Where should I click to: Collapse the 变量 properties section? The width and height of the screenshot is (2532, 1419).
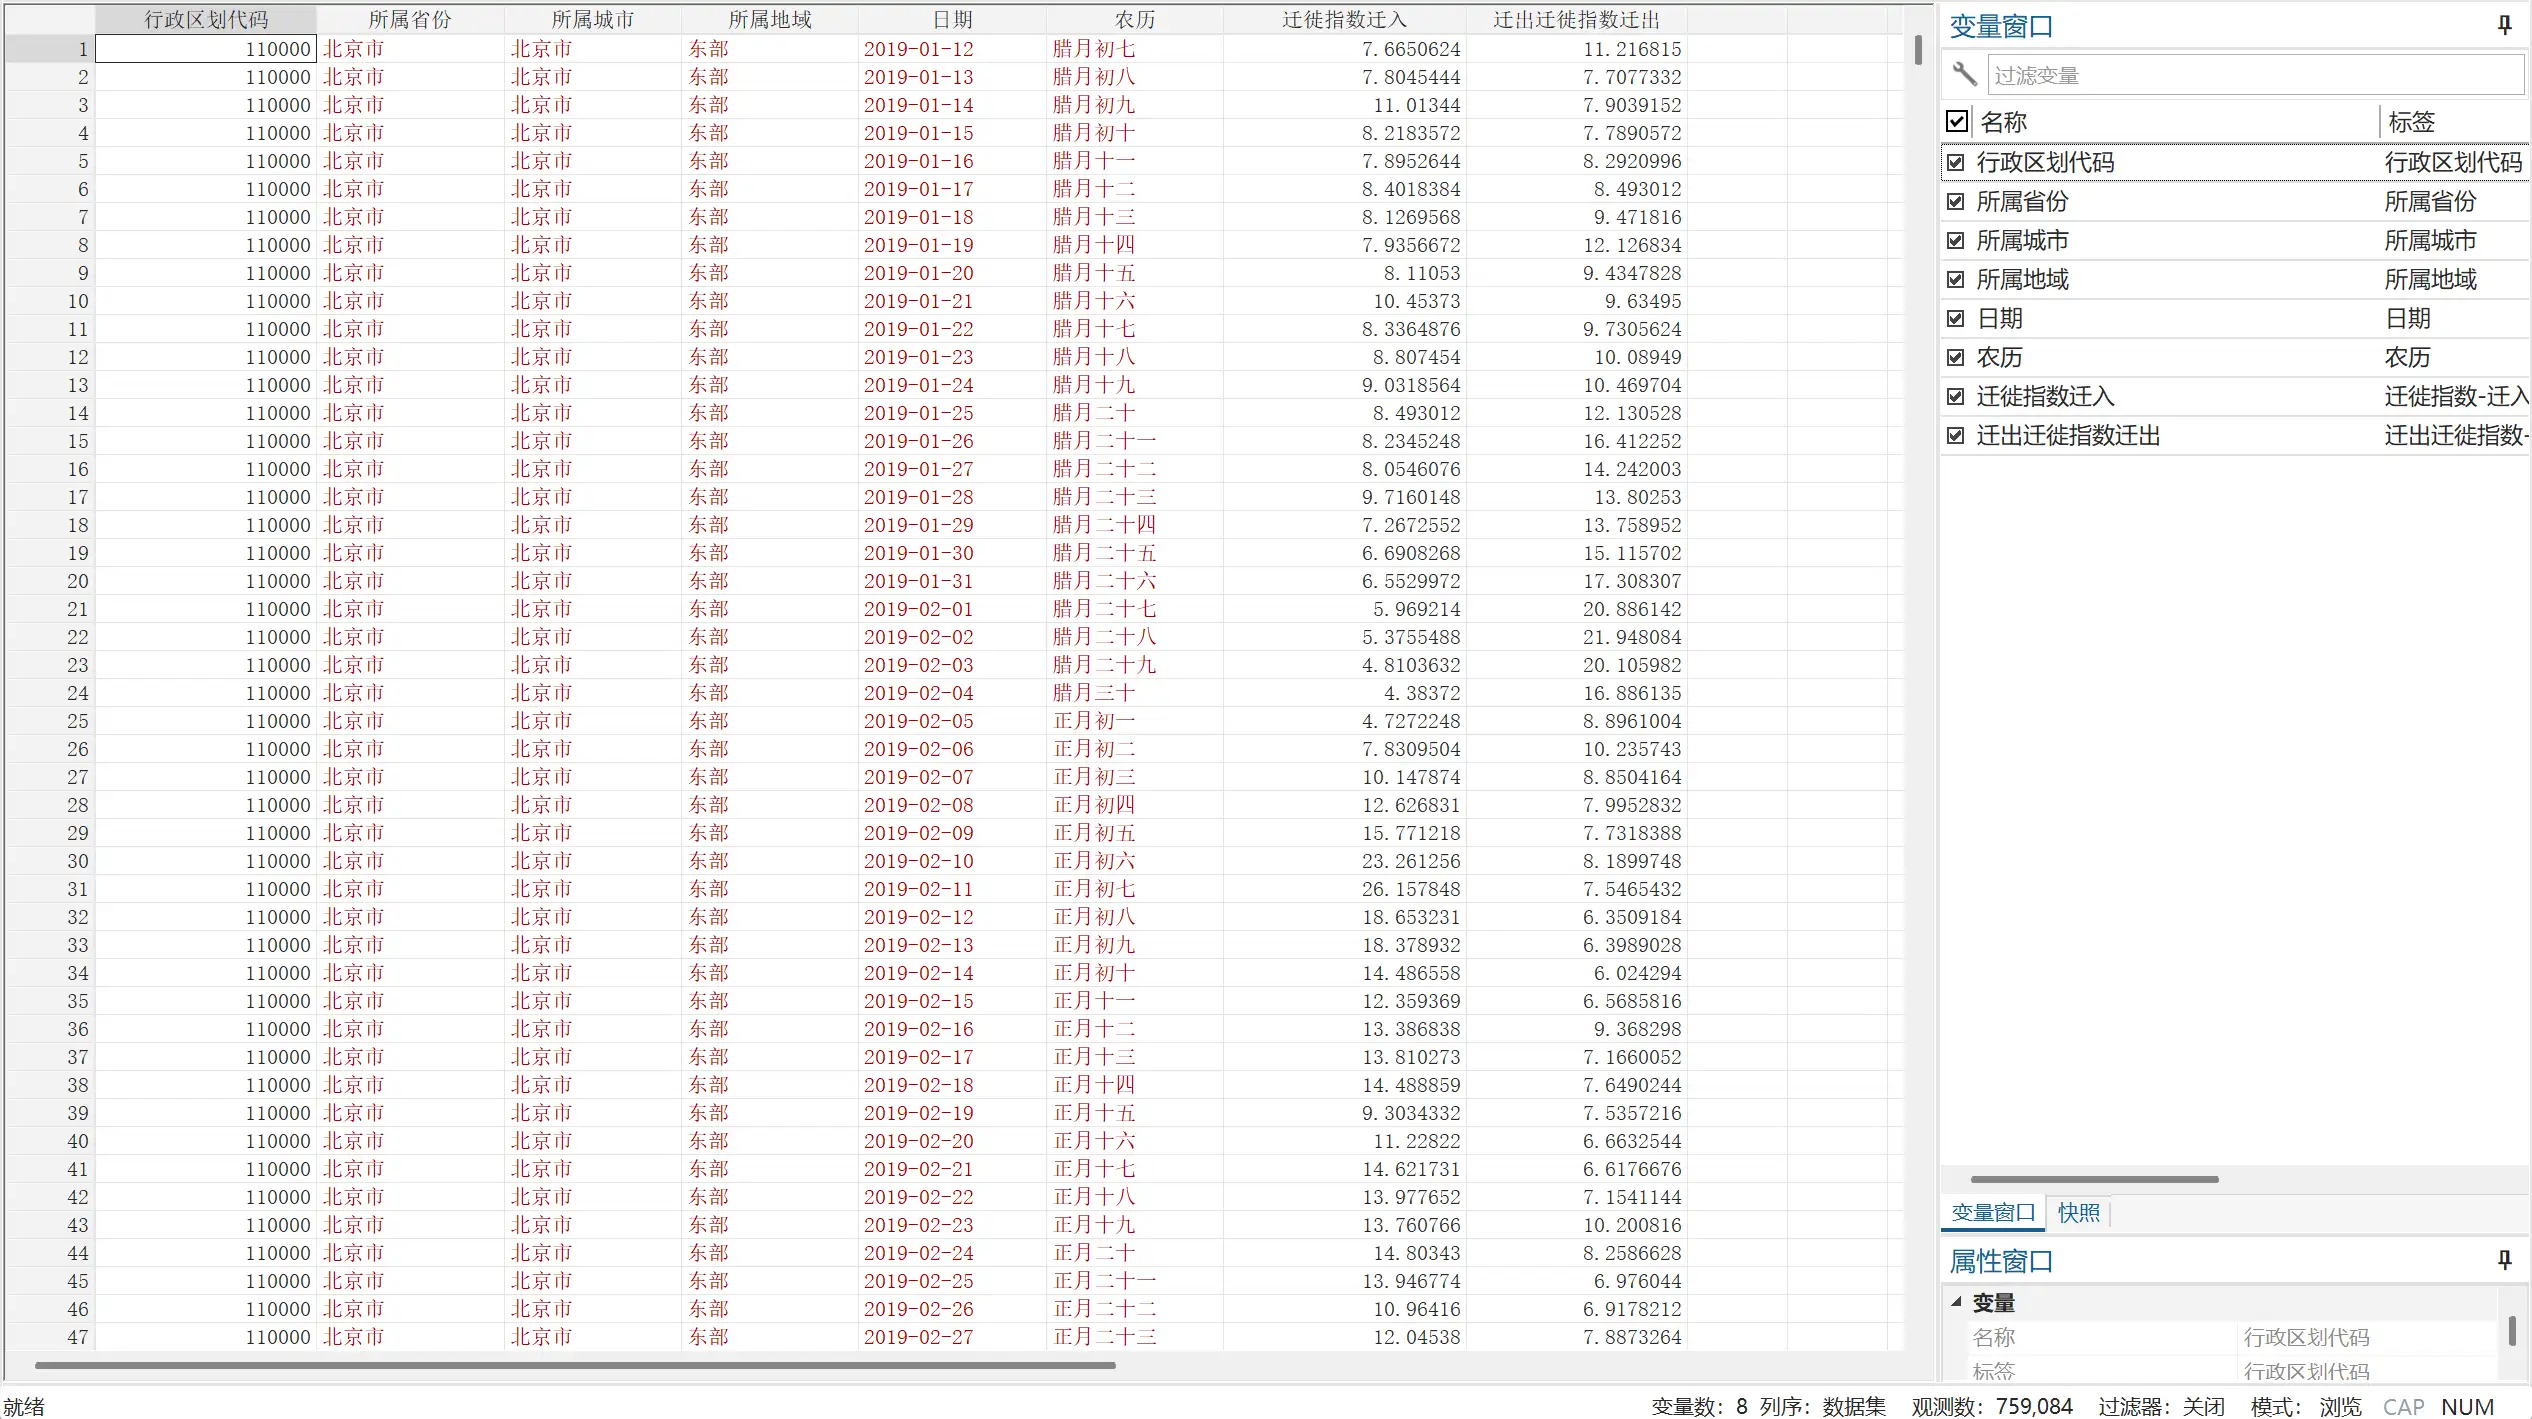point(1957,1302)
